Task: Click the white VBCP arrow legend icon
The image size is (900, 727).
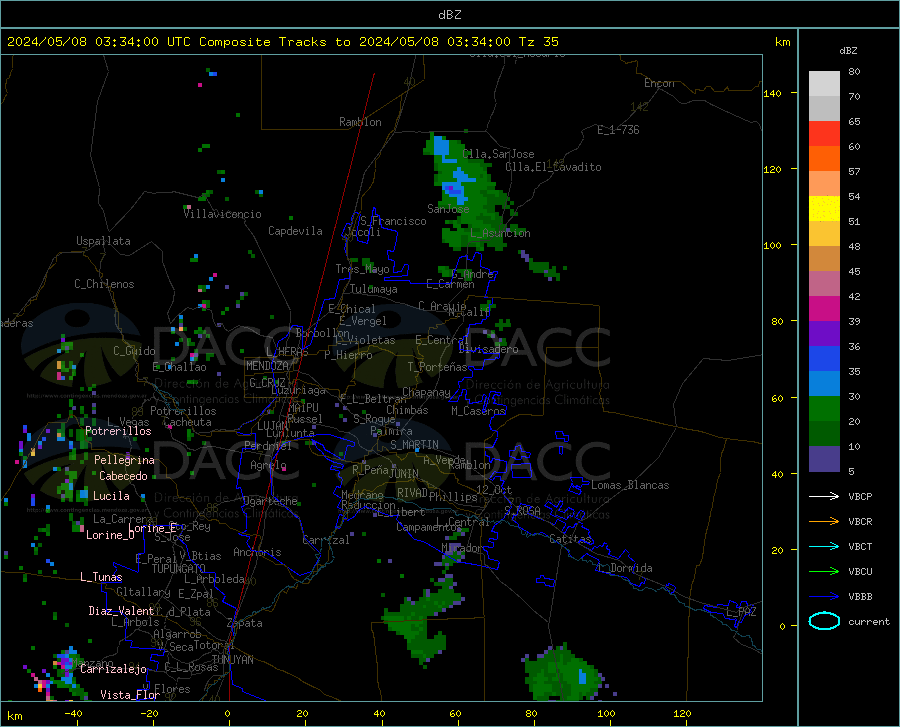Action: point(824,496)
